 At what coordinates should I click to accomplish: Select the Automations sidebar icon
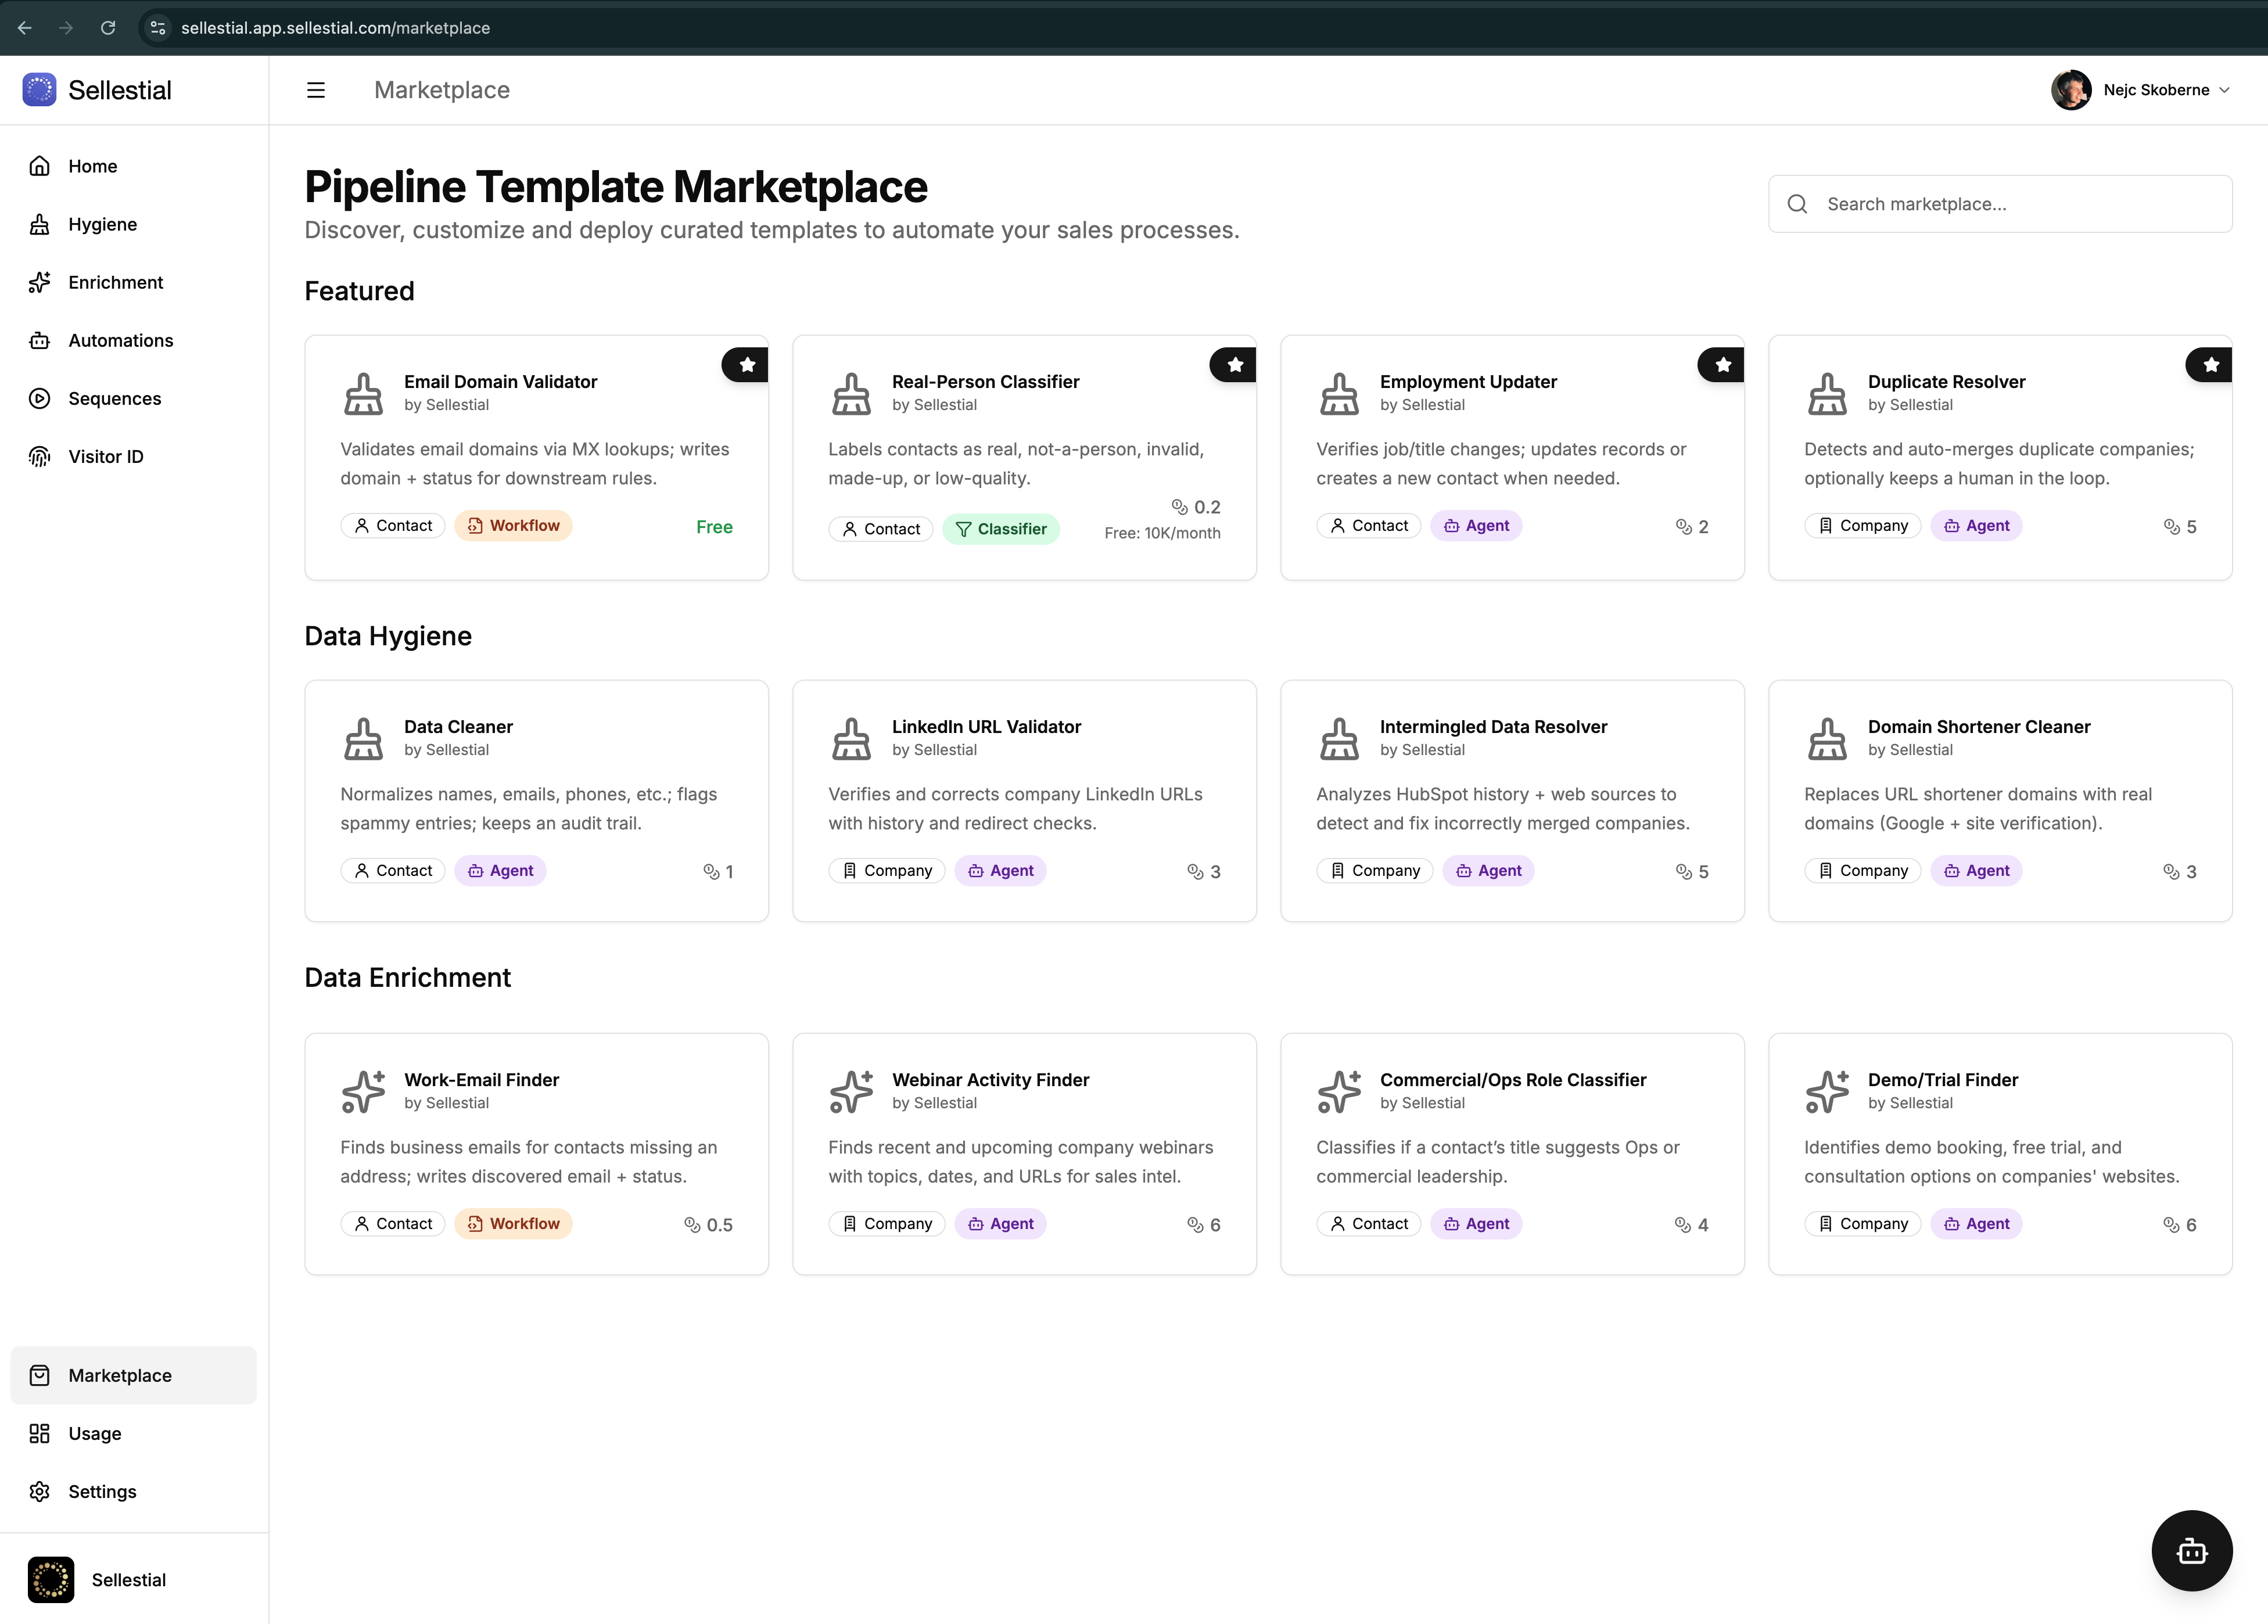tap(39, 340)
